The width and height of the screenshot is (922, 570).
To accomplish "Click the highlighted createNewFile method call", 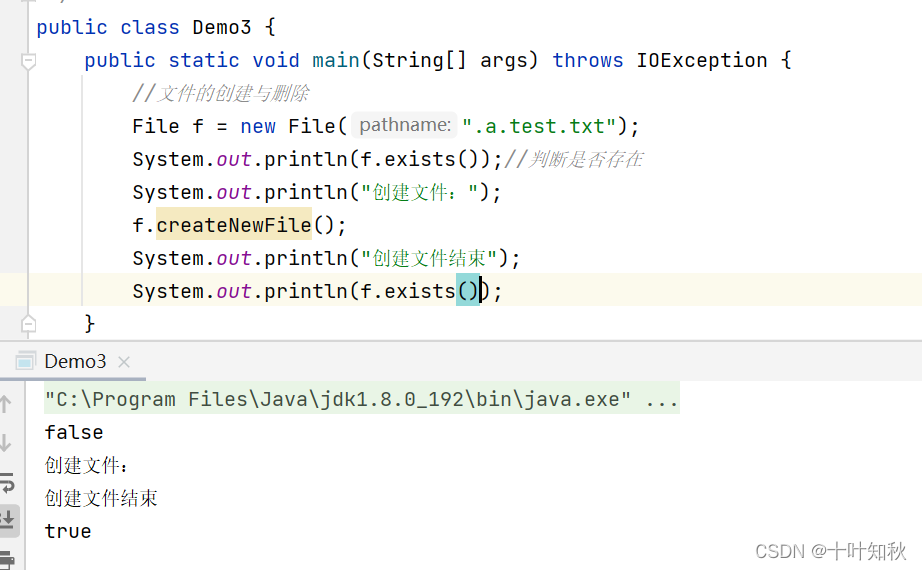I will click(x=233, y=225).
